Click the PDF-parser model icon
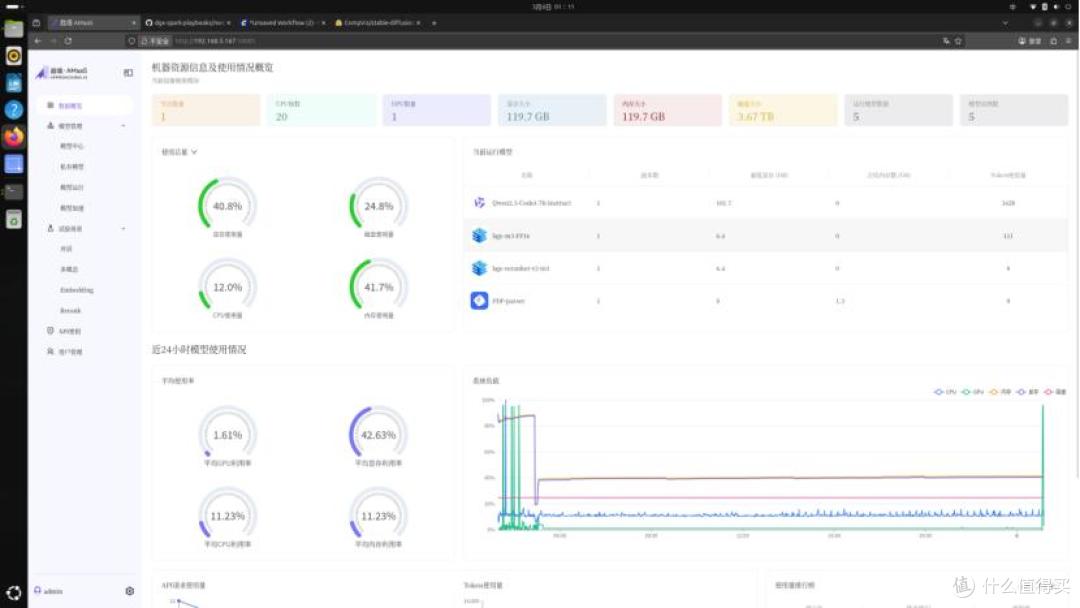Screen dimensions: 1080x608 pyautogui.click(x=479, y=301)
